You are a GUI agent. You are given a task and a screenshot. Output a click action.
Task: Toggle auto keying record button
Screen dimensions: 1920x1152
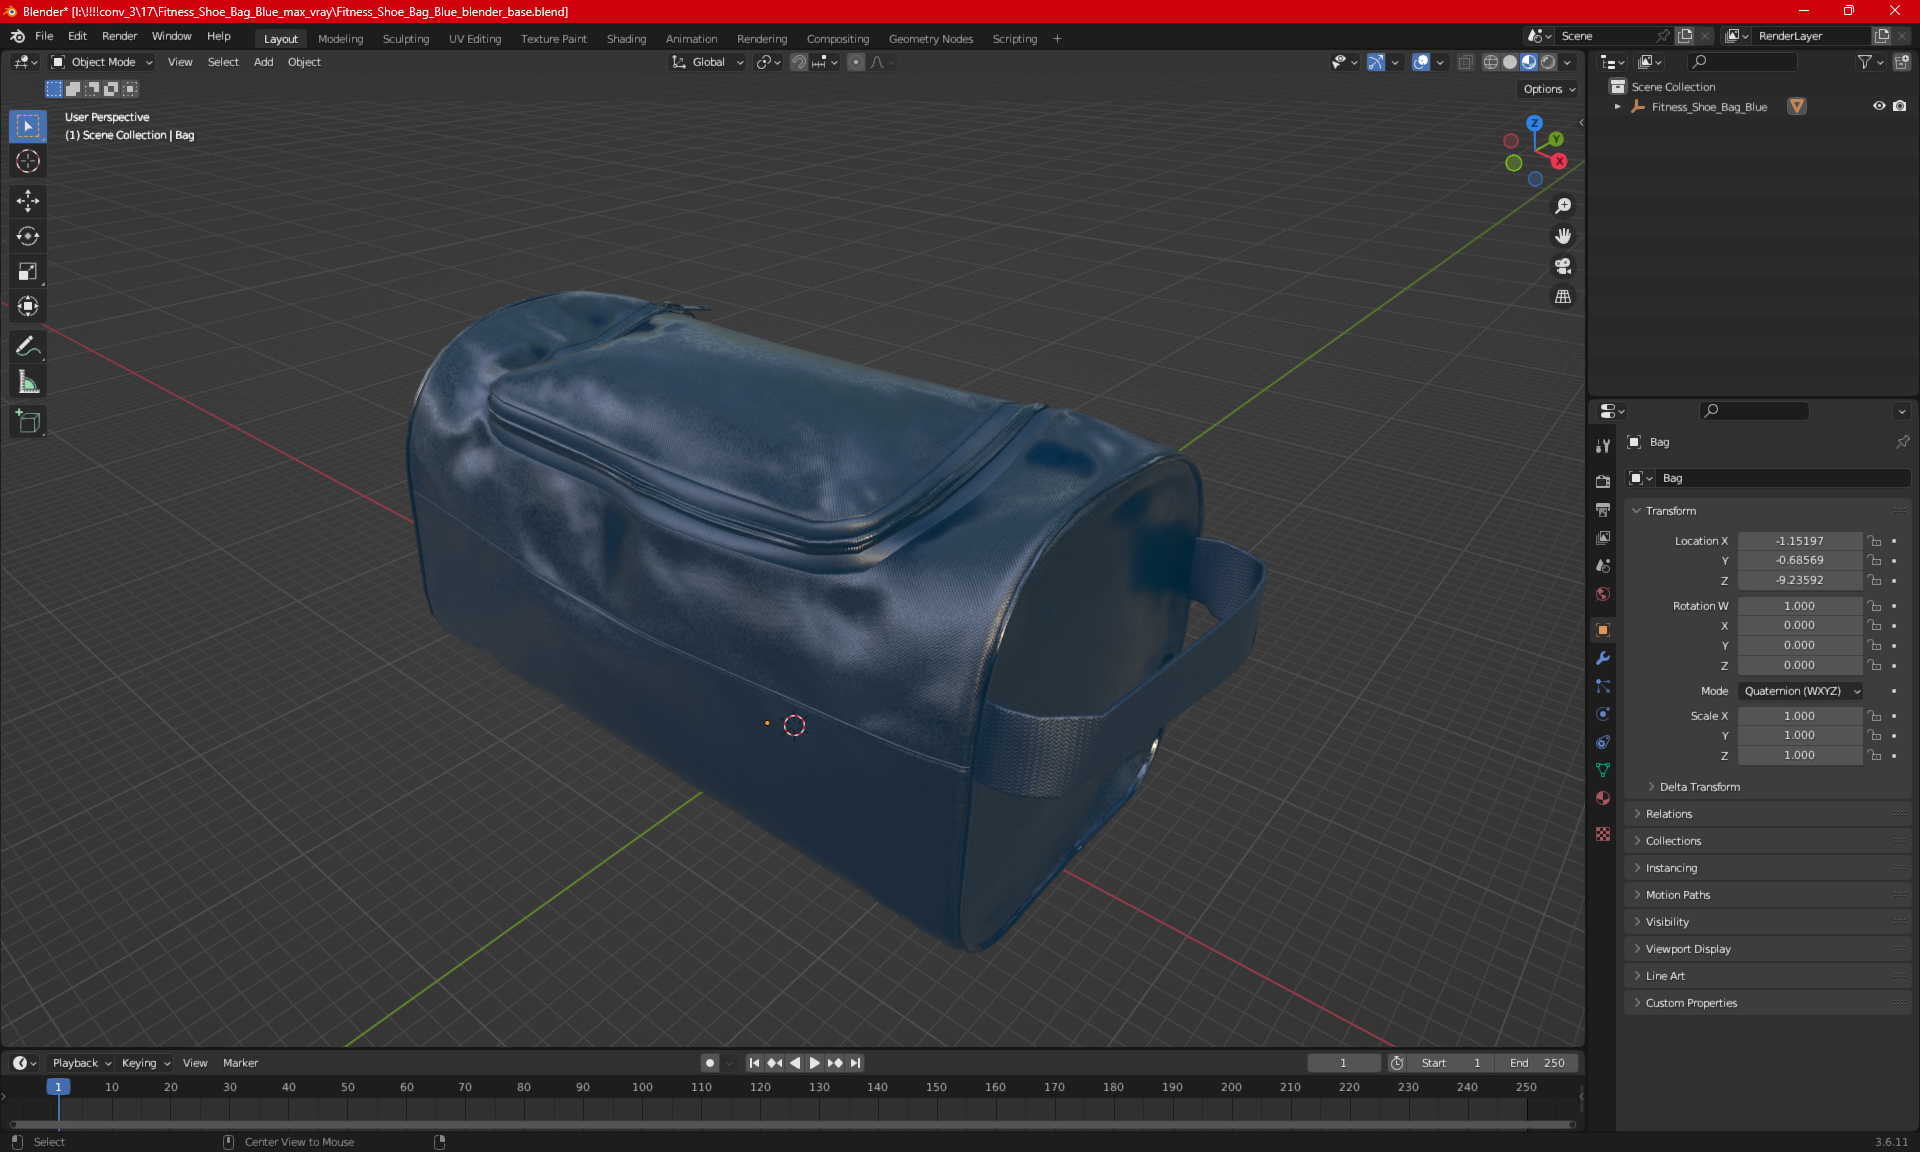pos(710,1063)
